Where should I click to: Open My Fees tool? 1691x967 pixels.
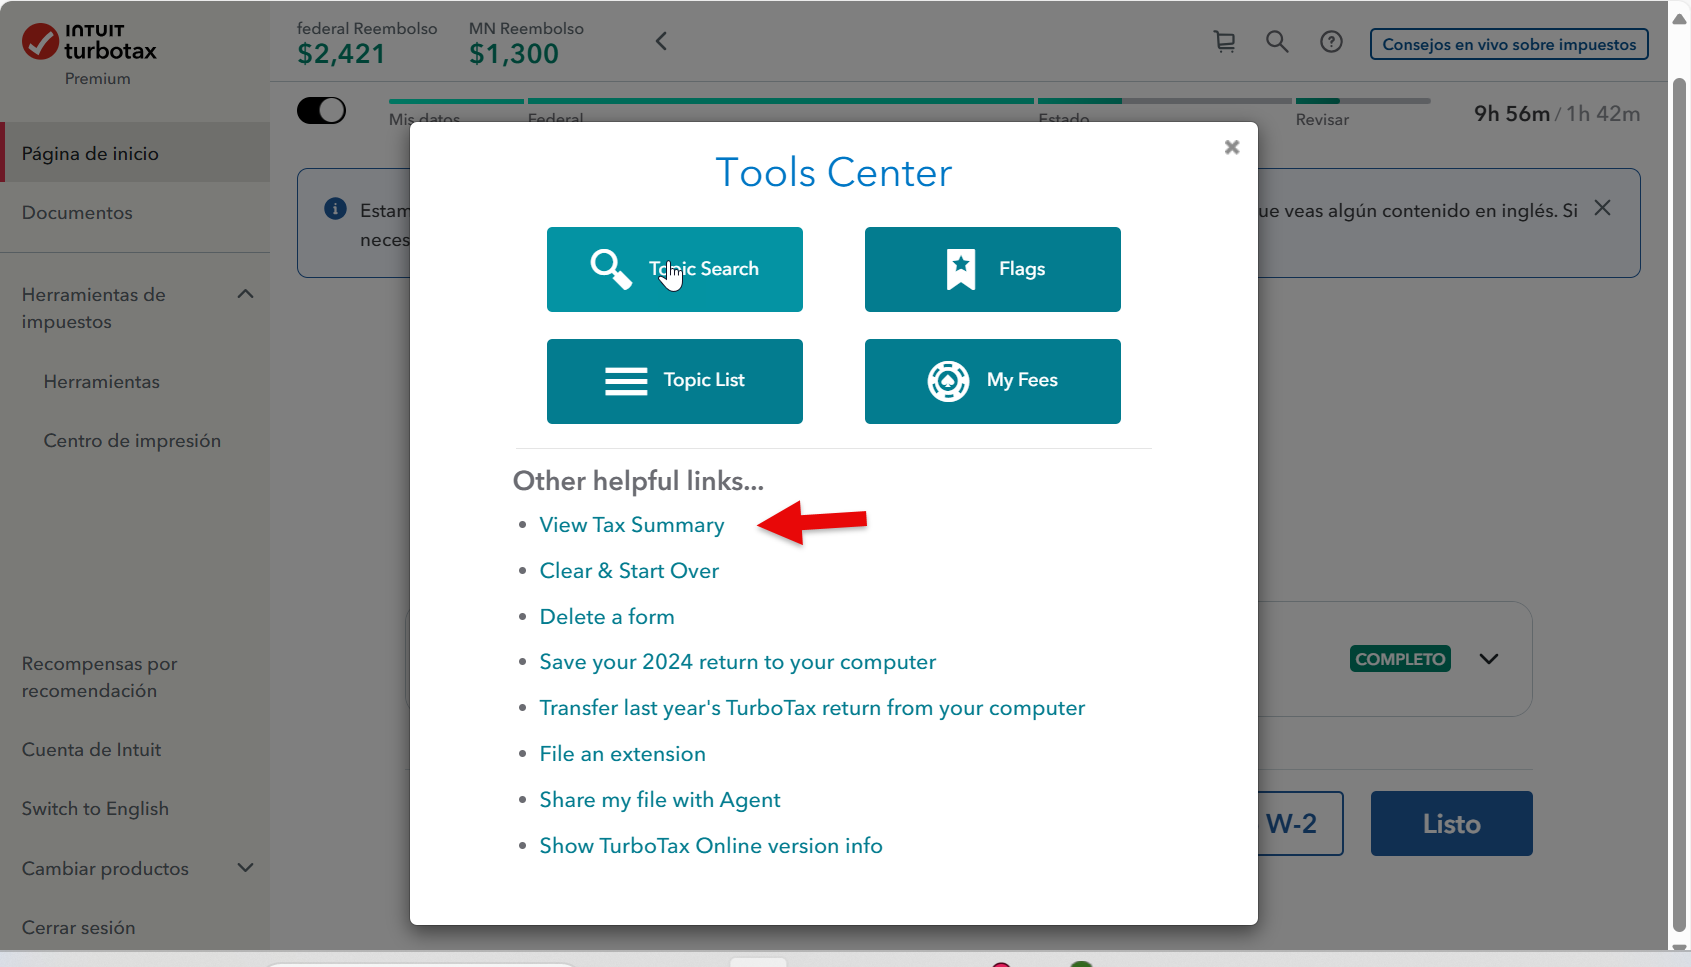(x=992, y=381)
